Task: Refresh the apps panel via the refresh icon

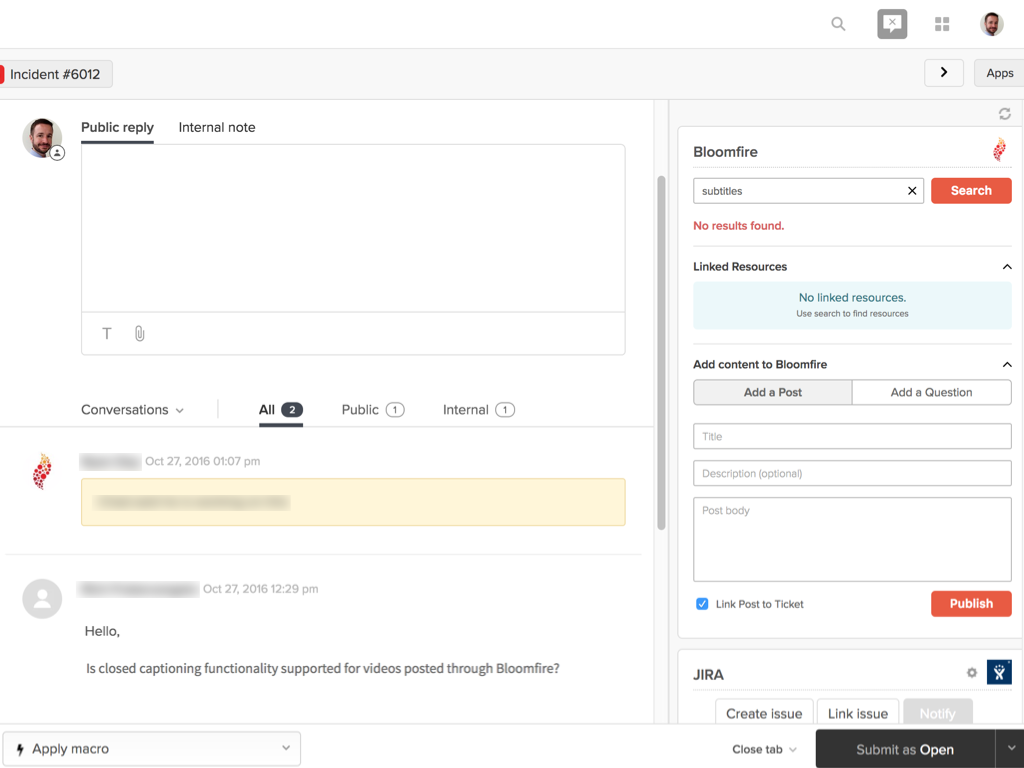Action: click(x=1005, y=113)
